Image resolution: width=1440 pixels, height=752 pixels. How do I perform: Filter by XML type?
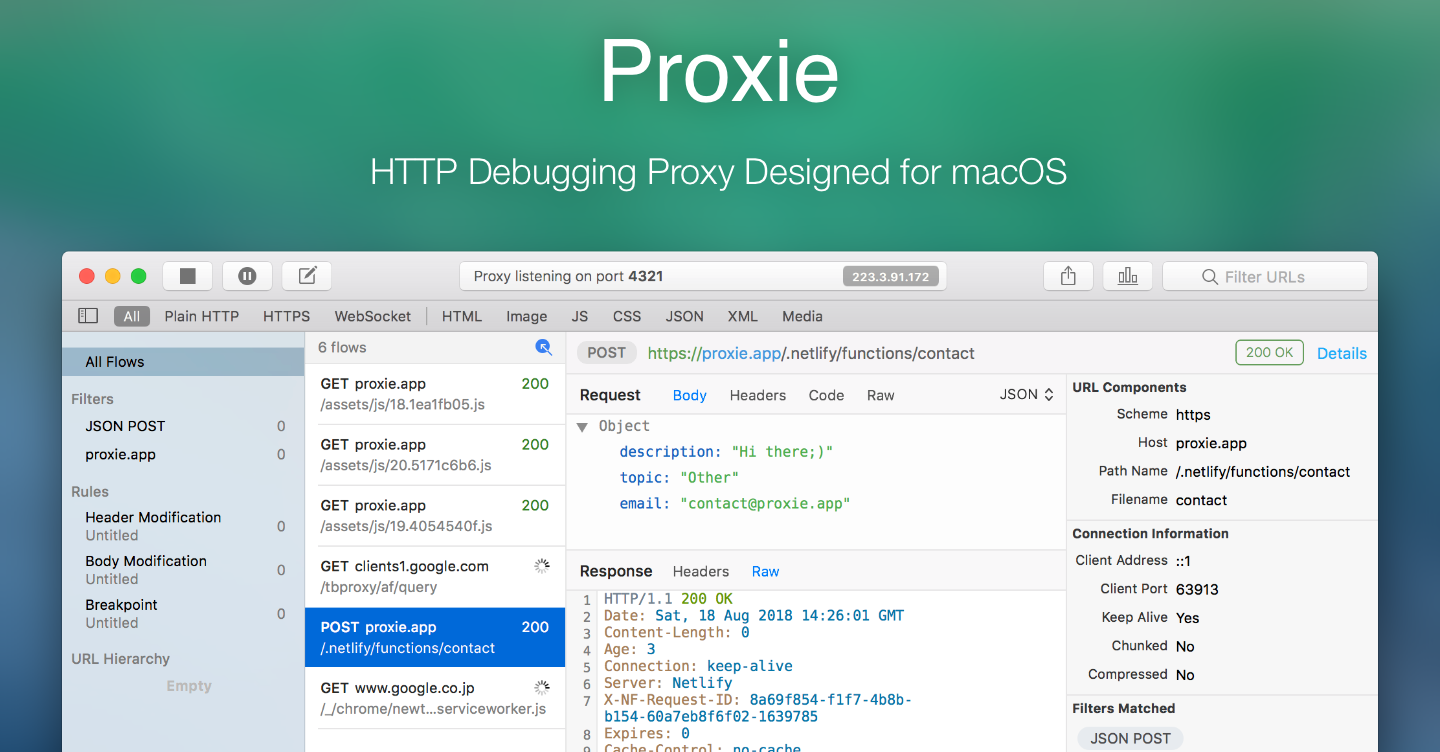[743, 316]
